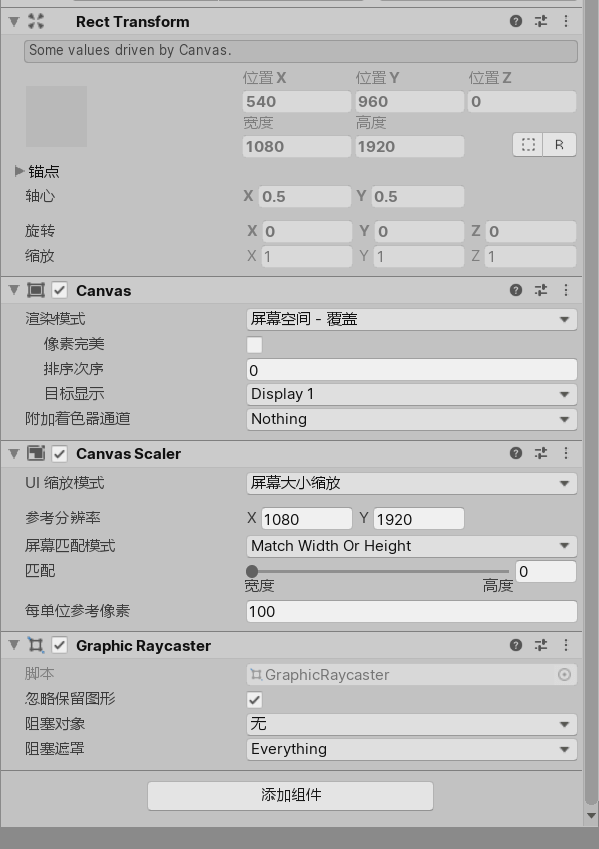The height and width of the screenshot is (849, 599).
Task: Click the 宽度 field showing 1080
Action: click(x=297, y=146)
